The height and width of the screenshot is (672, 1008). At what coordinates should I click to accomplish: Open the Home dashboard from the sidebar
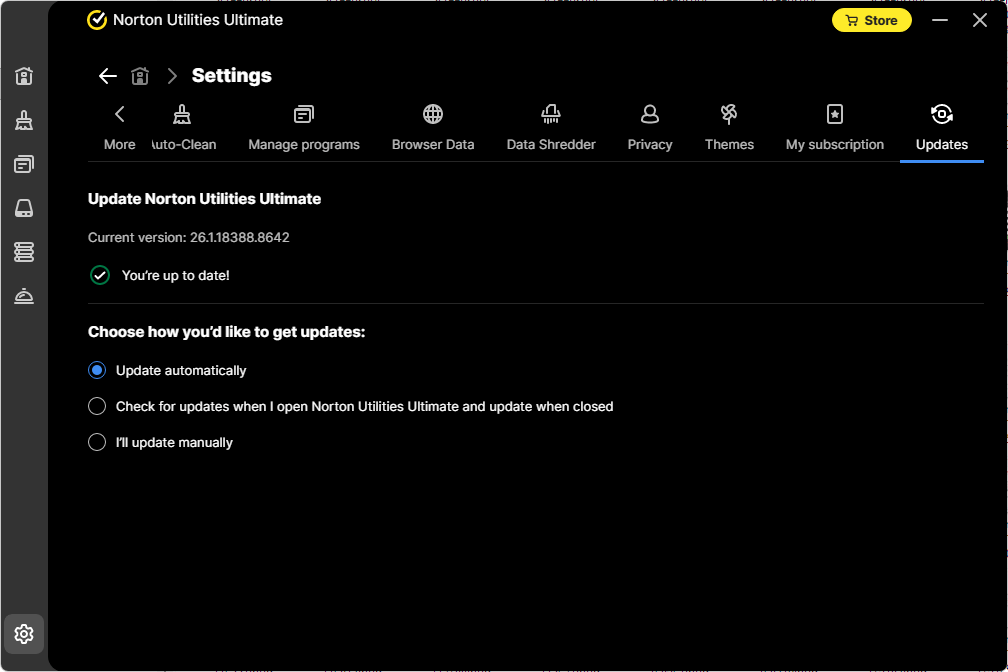pos(24,76)
